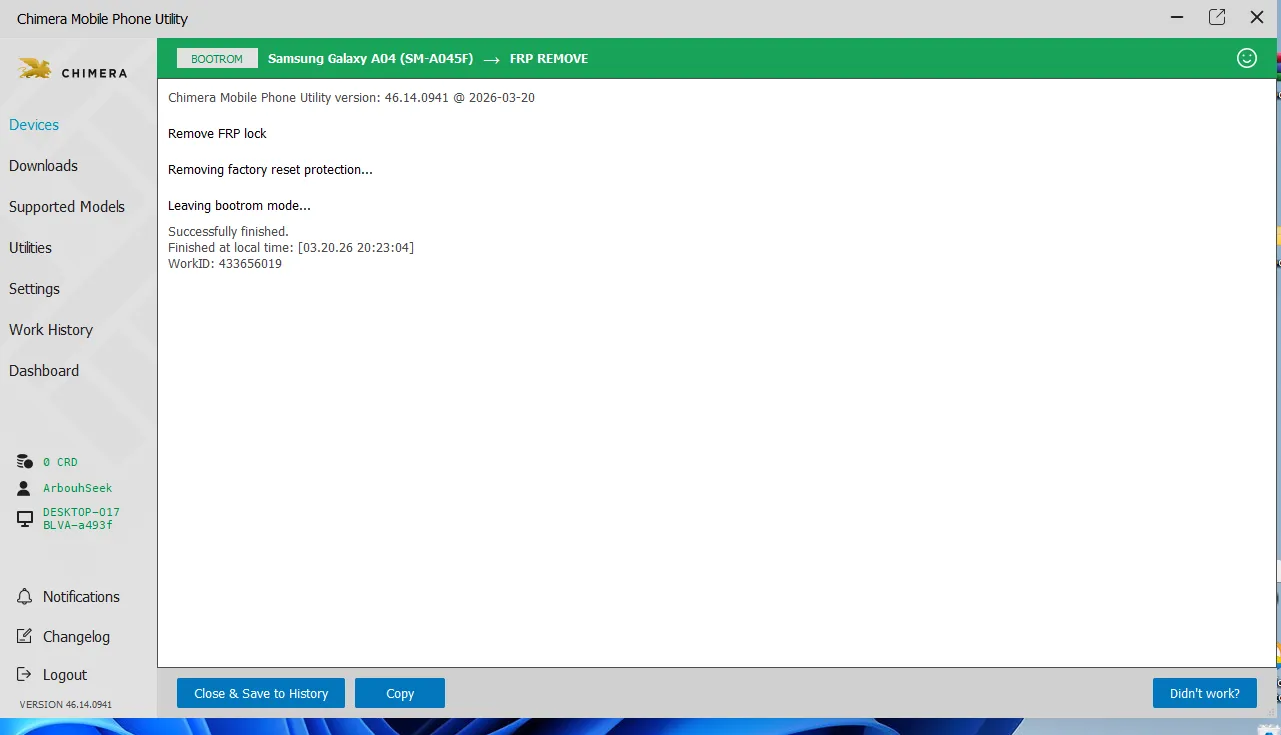This screenshot has width=1281, height=735.
Task: Click the Logout arrow icon
Action: click(25, 675)
